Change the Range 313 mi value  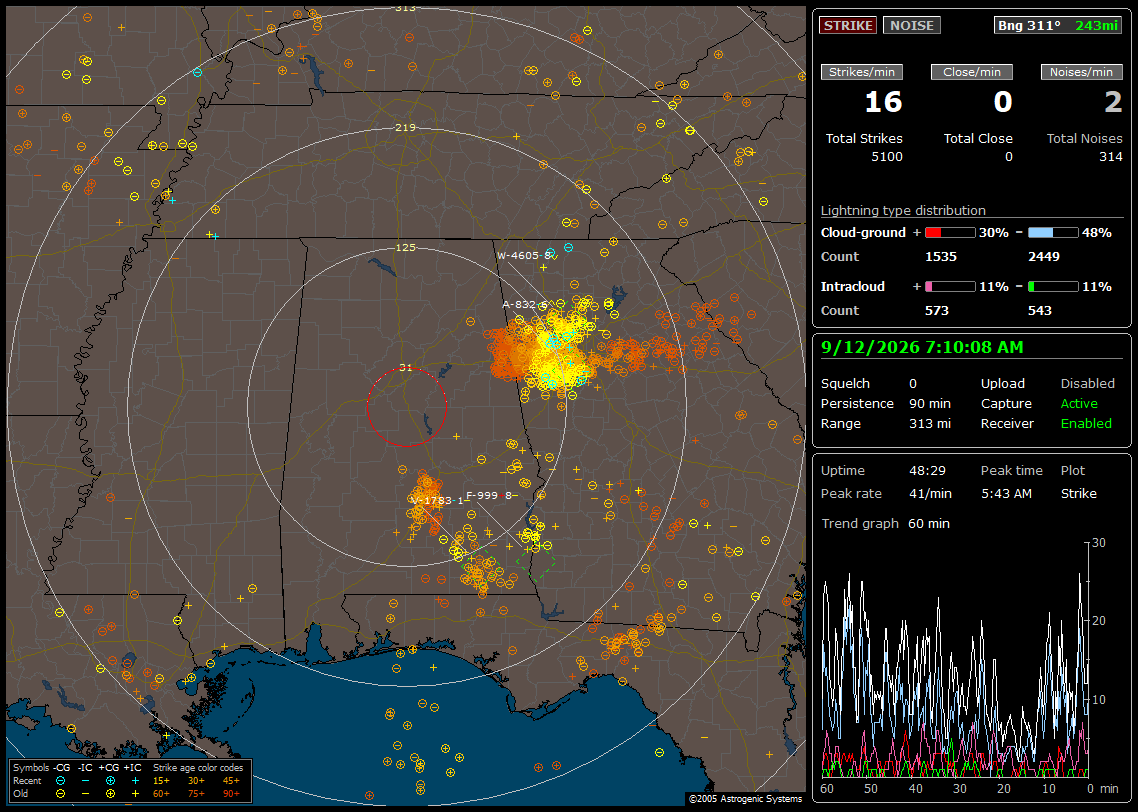pyautogui.click(x=930, y=424)
